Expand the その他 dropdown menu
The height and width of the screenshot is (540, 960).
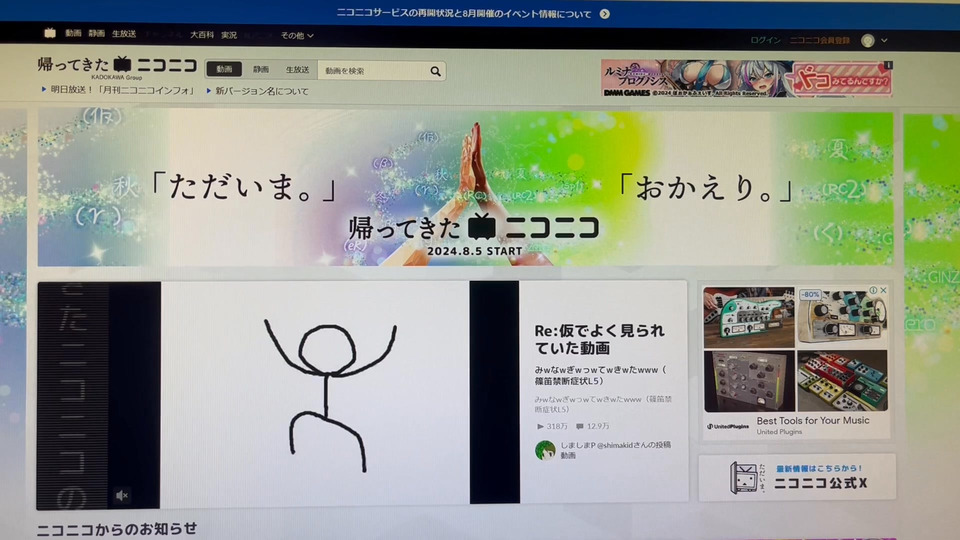(x=297, y=36)
